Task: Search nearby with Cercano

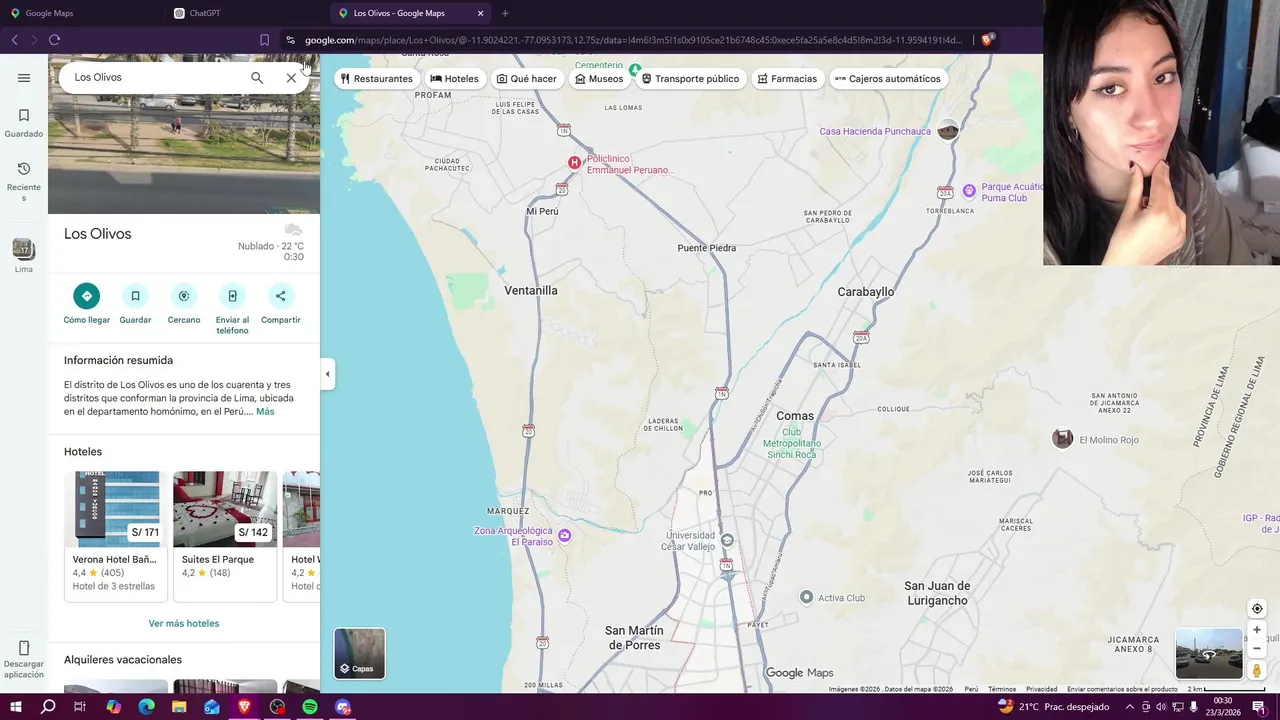Action: pos(184,304)
